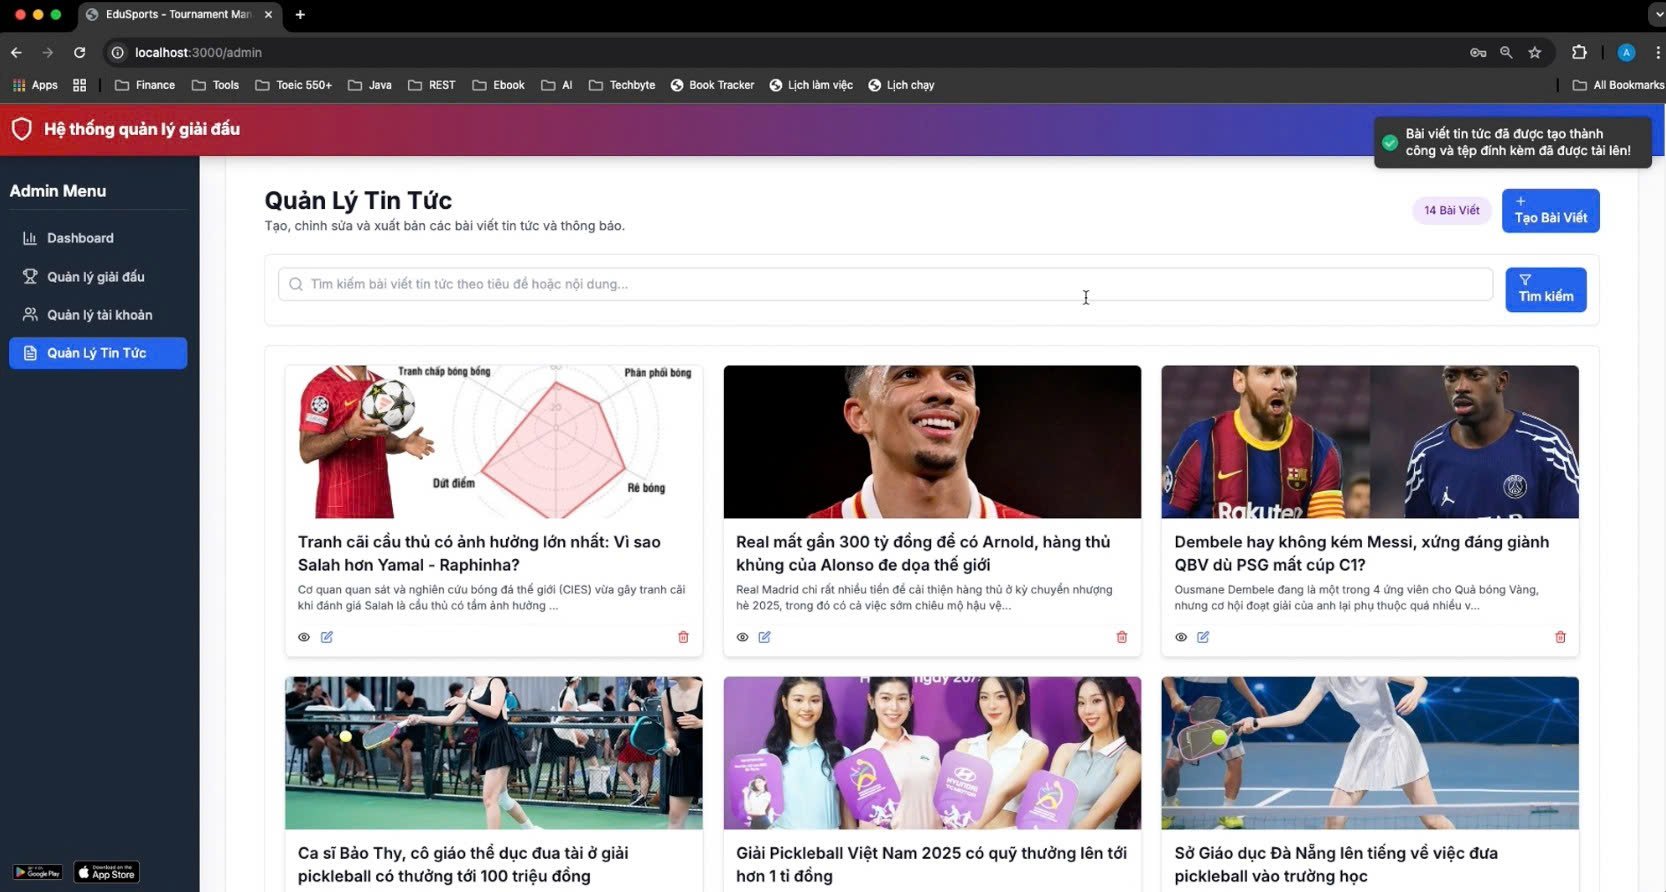Viewport: 1666px width, 892px height.
Task: Open the Finance bookmark folder
Action: click(x=145, y=85)
